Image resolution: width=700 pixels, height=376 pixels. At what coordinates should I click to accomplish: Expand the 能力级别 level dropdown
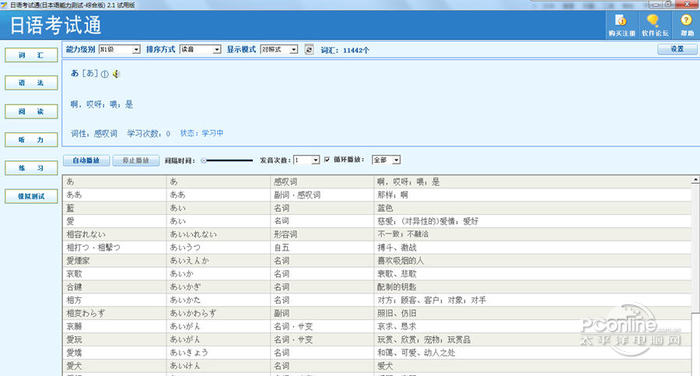(x=119, y=50)
